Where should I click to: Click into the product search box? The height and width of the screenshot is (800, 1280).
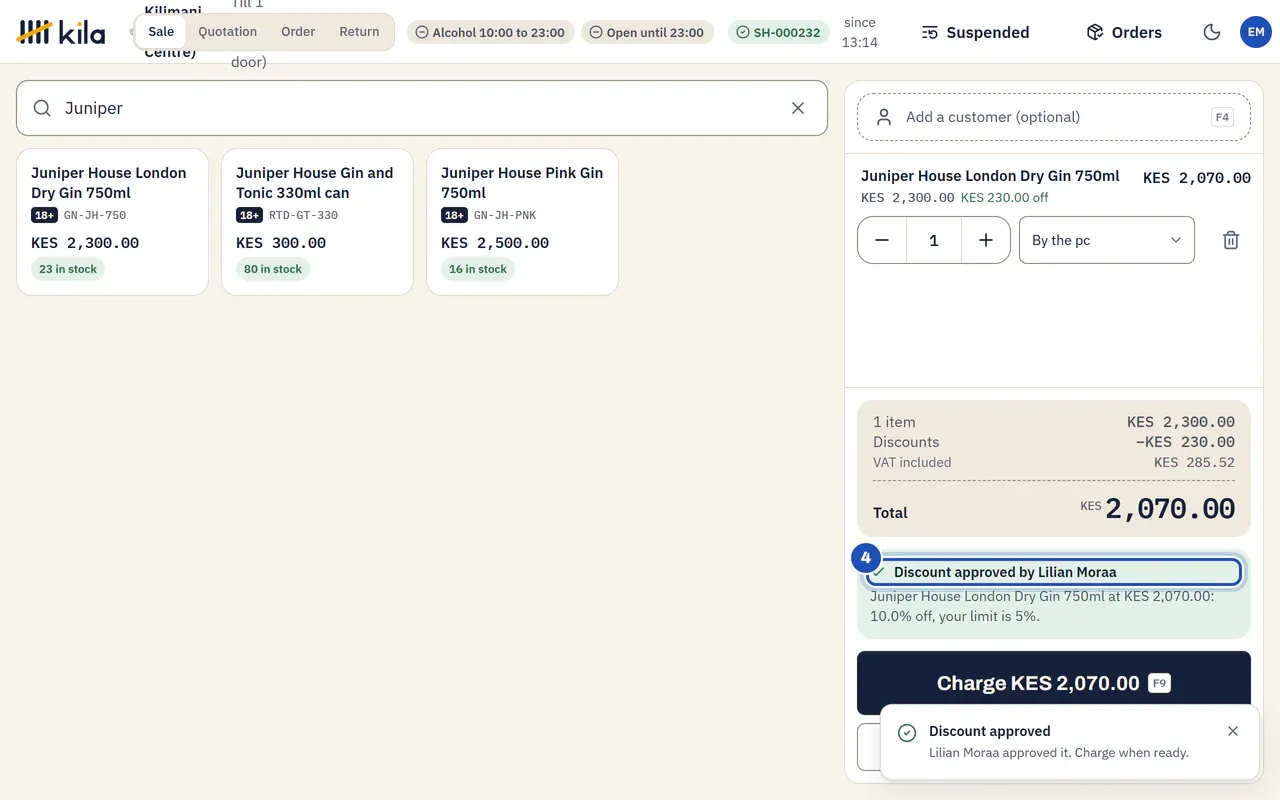pos(422,108)
